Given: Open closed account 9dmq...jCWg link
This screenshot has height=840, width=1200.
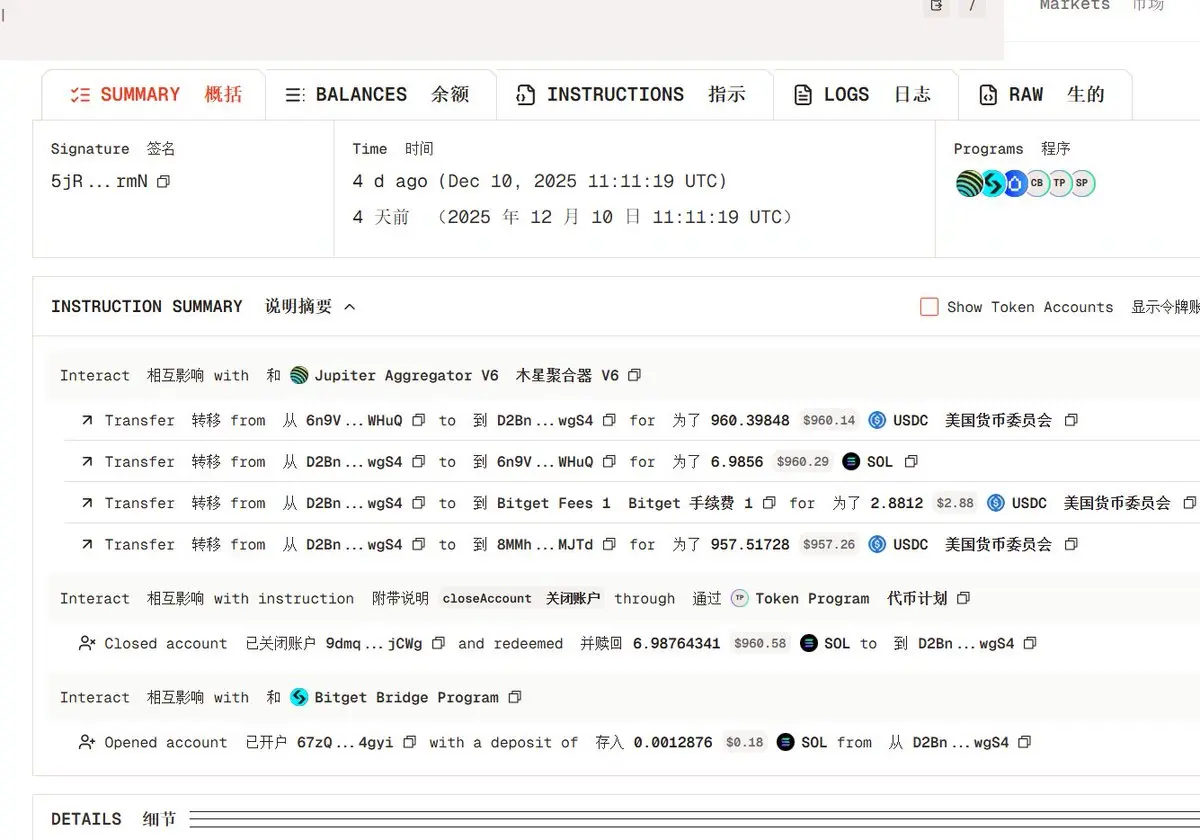Looking at the screenshot, I should [374, 644].
